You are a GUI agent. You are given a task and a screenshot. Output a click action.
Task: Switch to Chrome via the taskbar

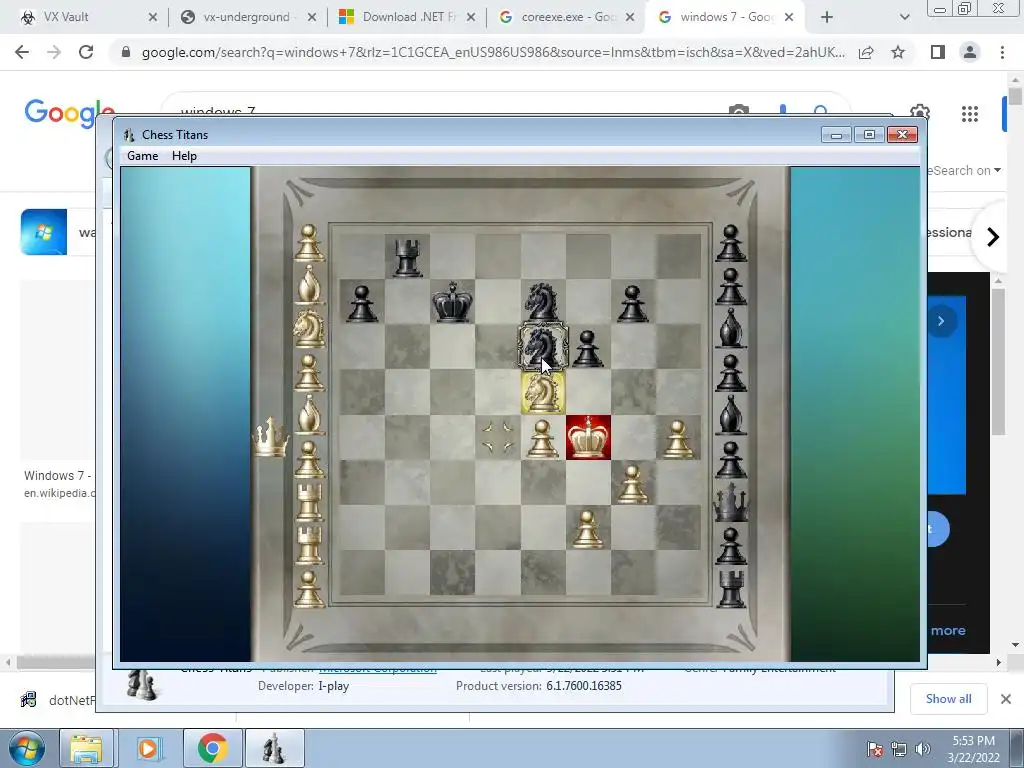tap(212, 748)
